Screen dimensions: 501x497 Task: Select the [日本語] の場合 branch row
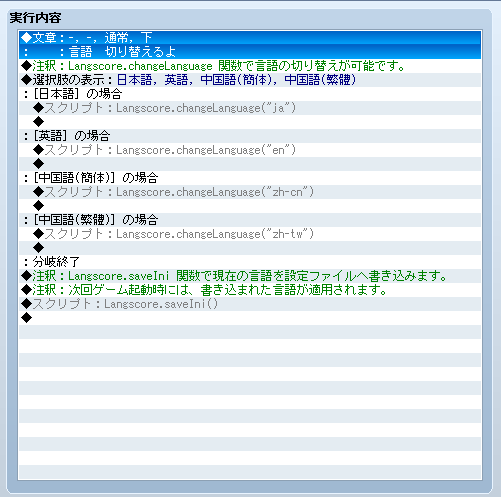250,94
